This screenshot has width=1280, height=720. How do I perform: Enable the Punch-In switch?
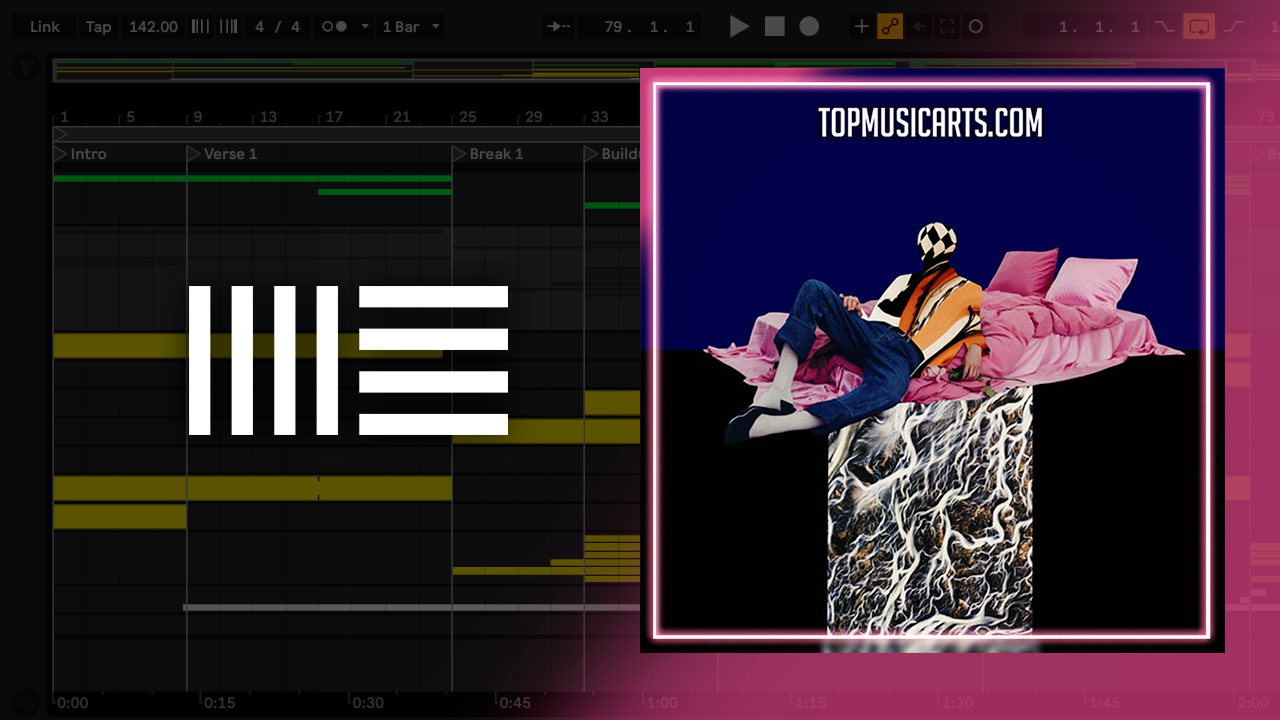(1164, 27)
